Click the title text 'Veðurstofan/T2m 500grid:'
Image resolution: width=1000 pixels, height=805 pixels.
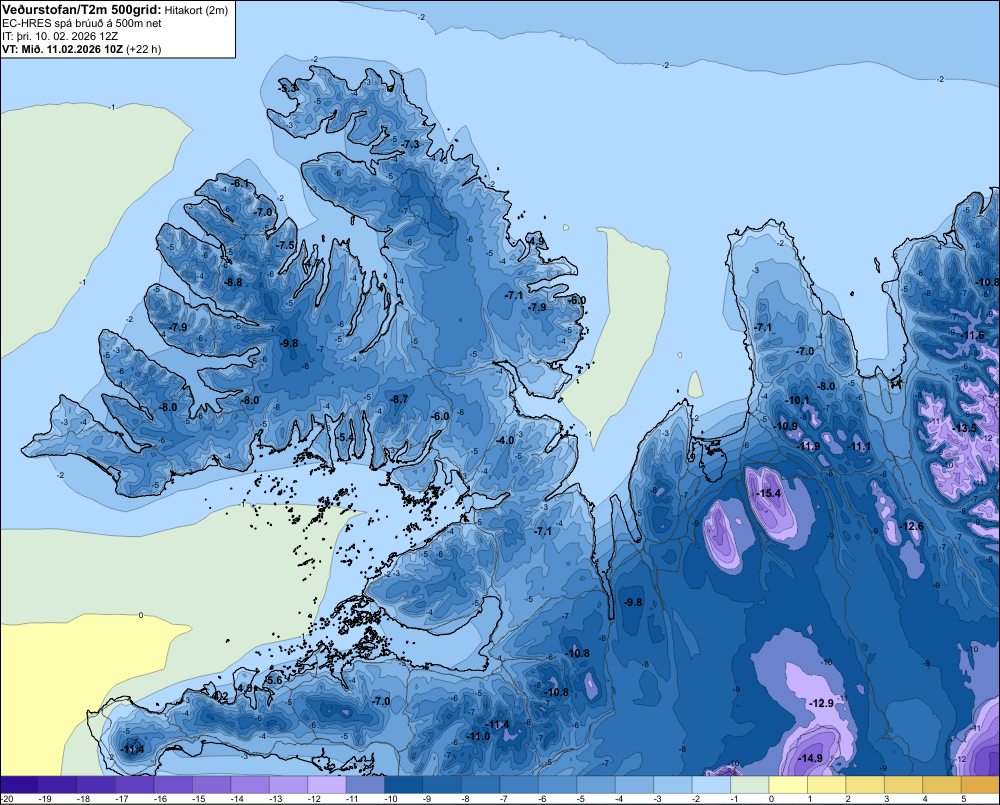(82, 10)
